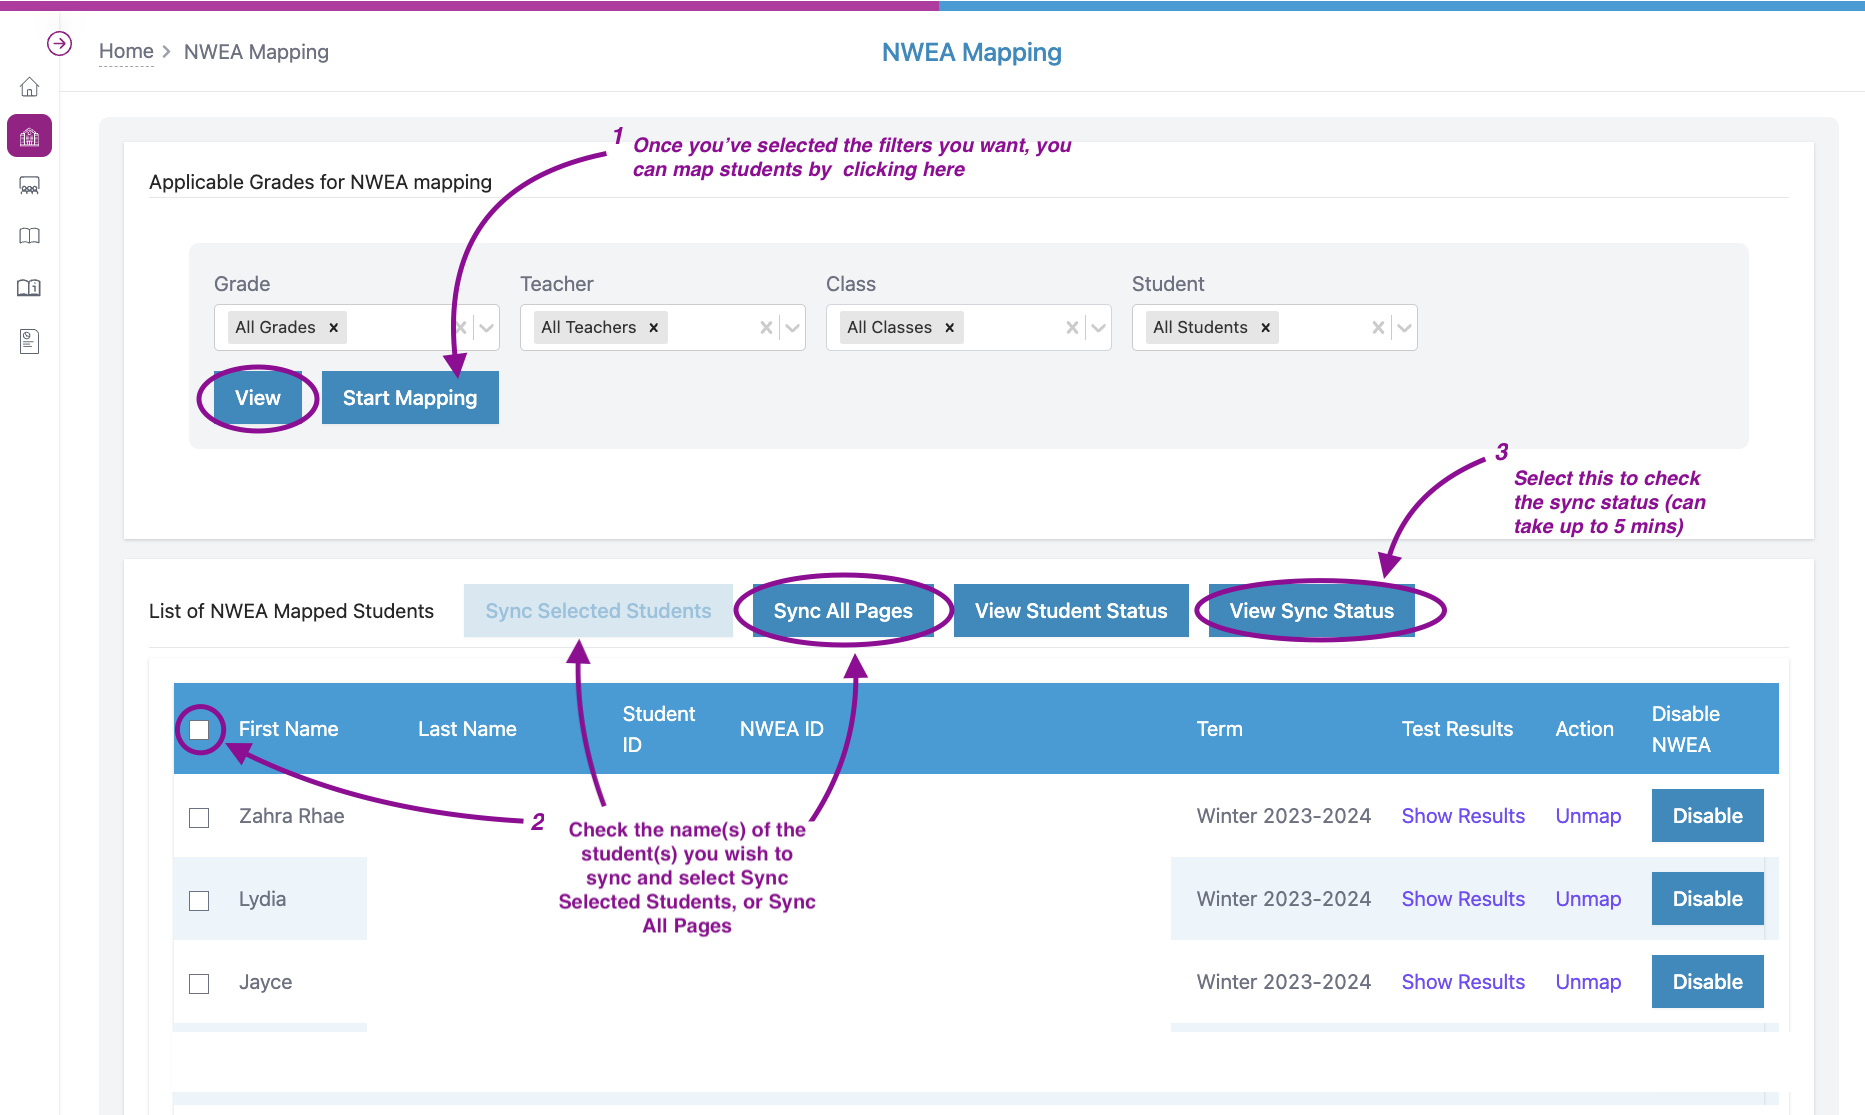Image resolution: width=1865 pixels, height=1115 pixels.
Task: Unmap Zahra Rhae
Action: click(x=1588, y=816)
